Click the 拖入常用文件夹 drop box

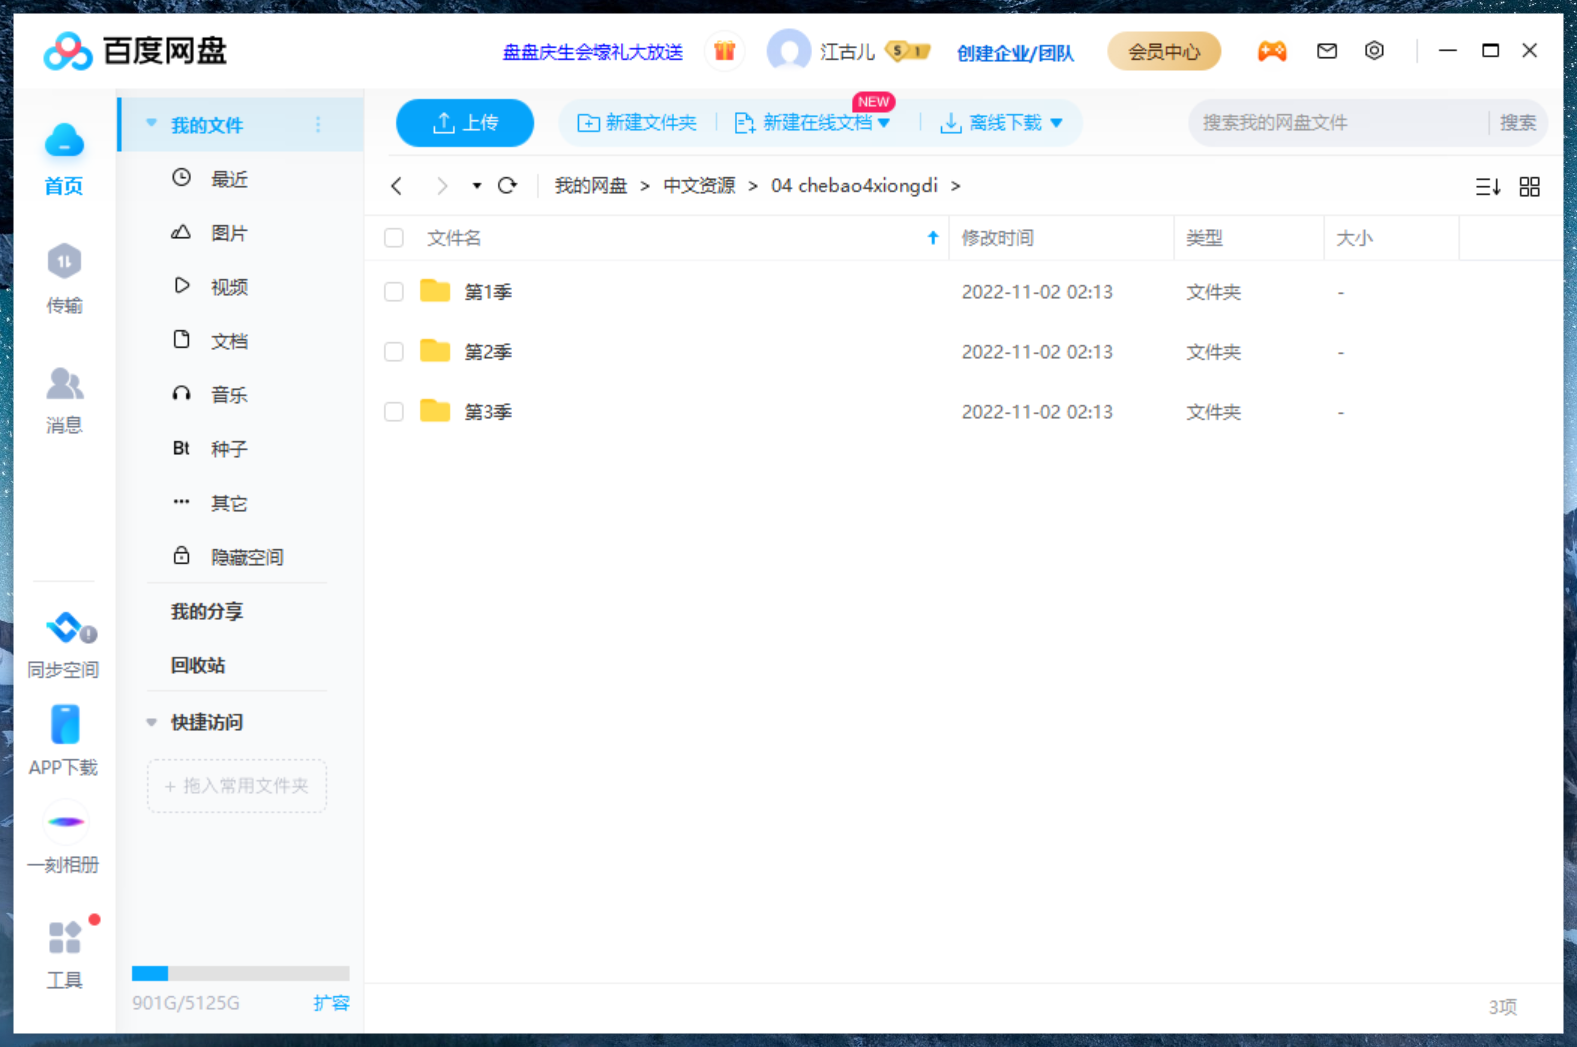click(x=237, y=786)
